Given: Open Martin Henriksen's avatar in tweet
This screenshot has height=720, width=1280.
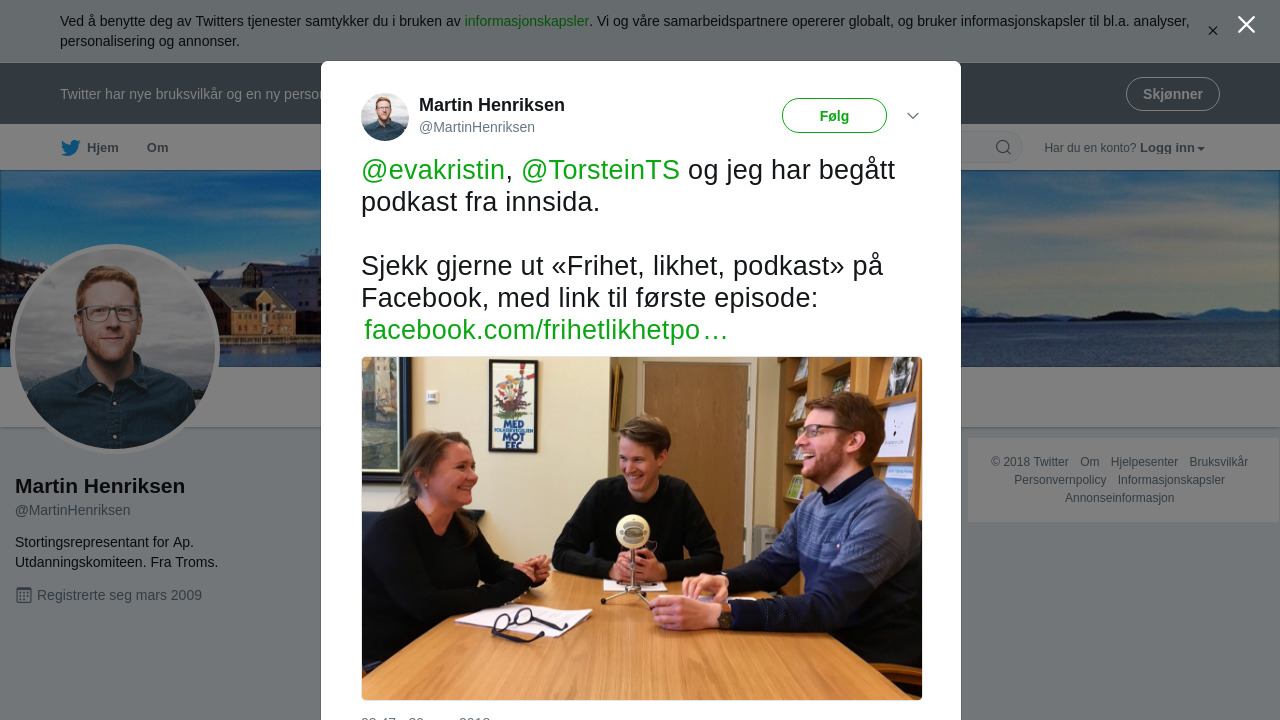Looking at the screenshot, I should [x=385, y=117].
